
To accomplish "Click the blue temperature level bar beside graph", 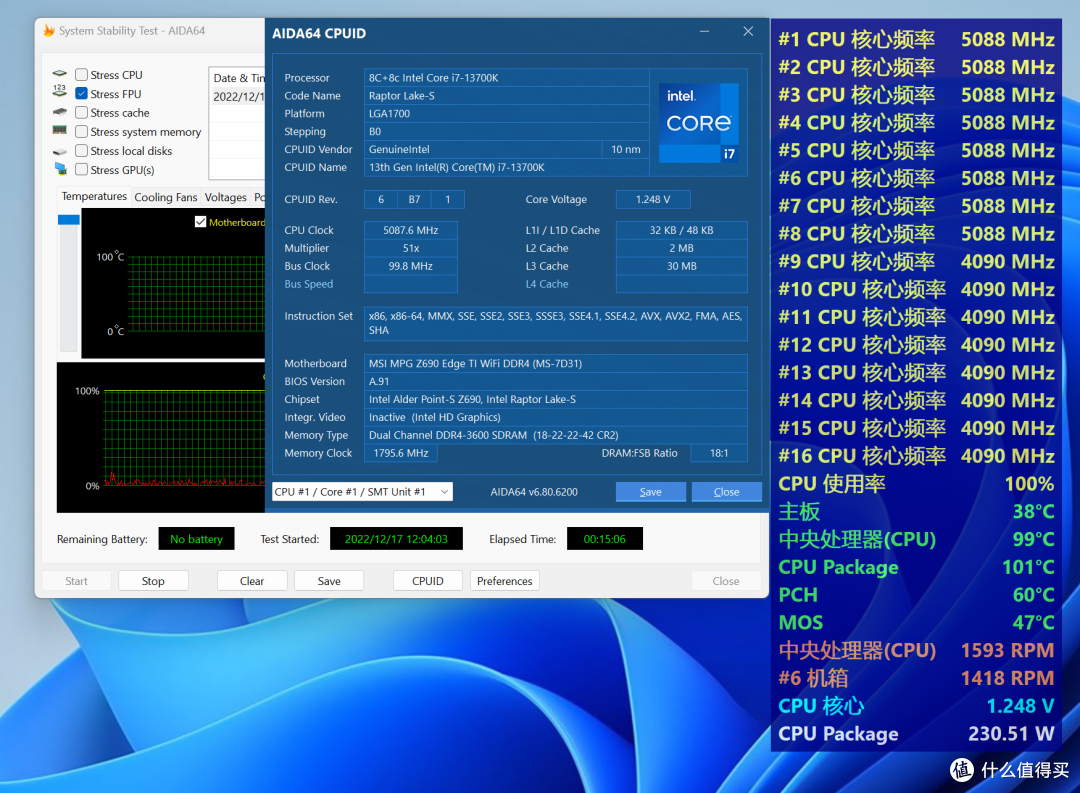I will tap(69, 220).
